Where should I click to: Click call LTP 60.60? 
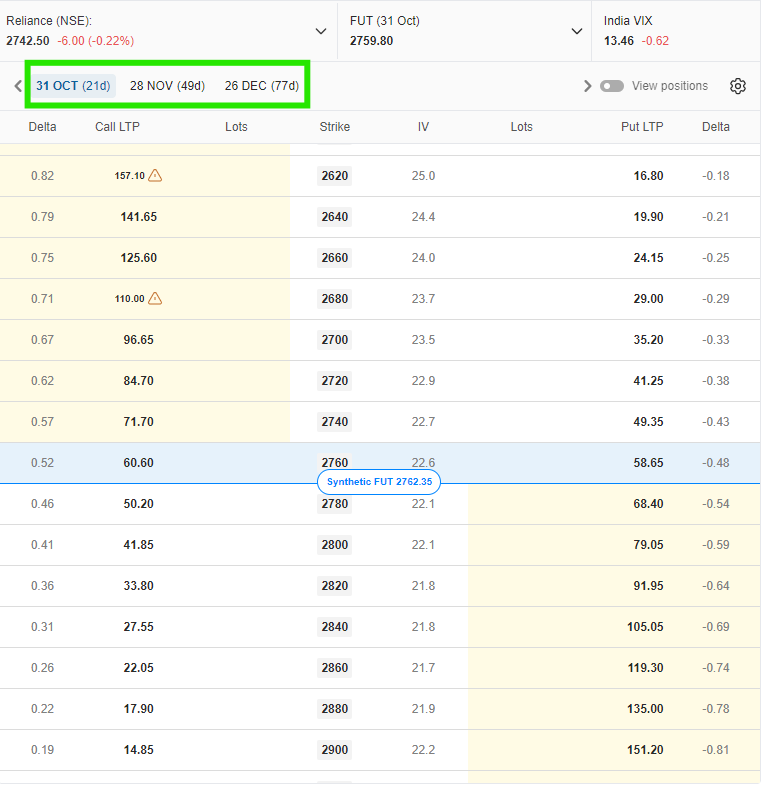(139, 463)
